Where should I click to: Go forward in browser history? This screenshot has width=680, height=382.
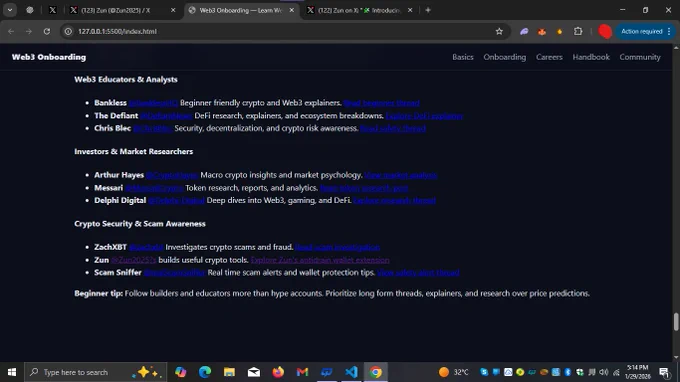[29, 31]
